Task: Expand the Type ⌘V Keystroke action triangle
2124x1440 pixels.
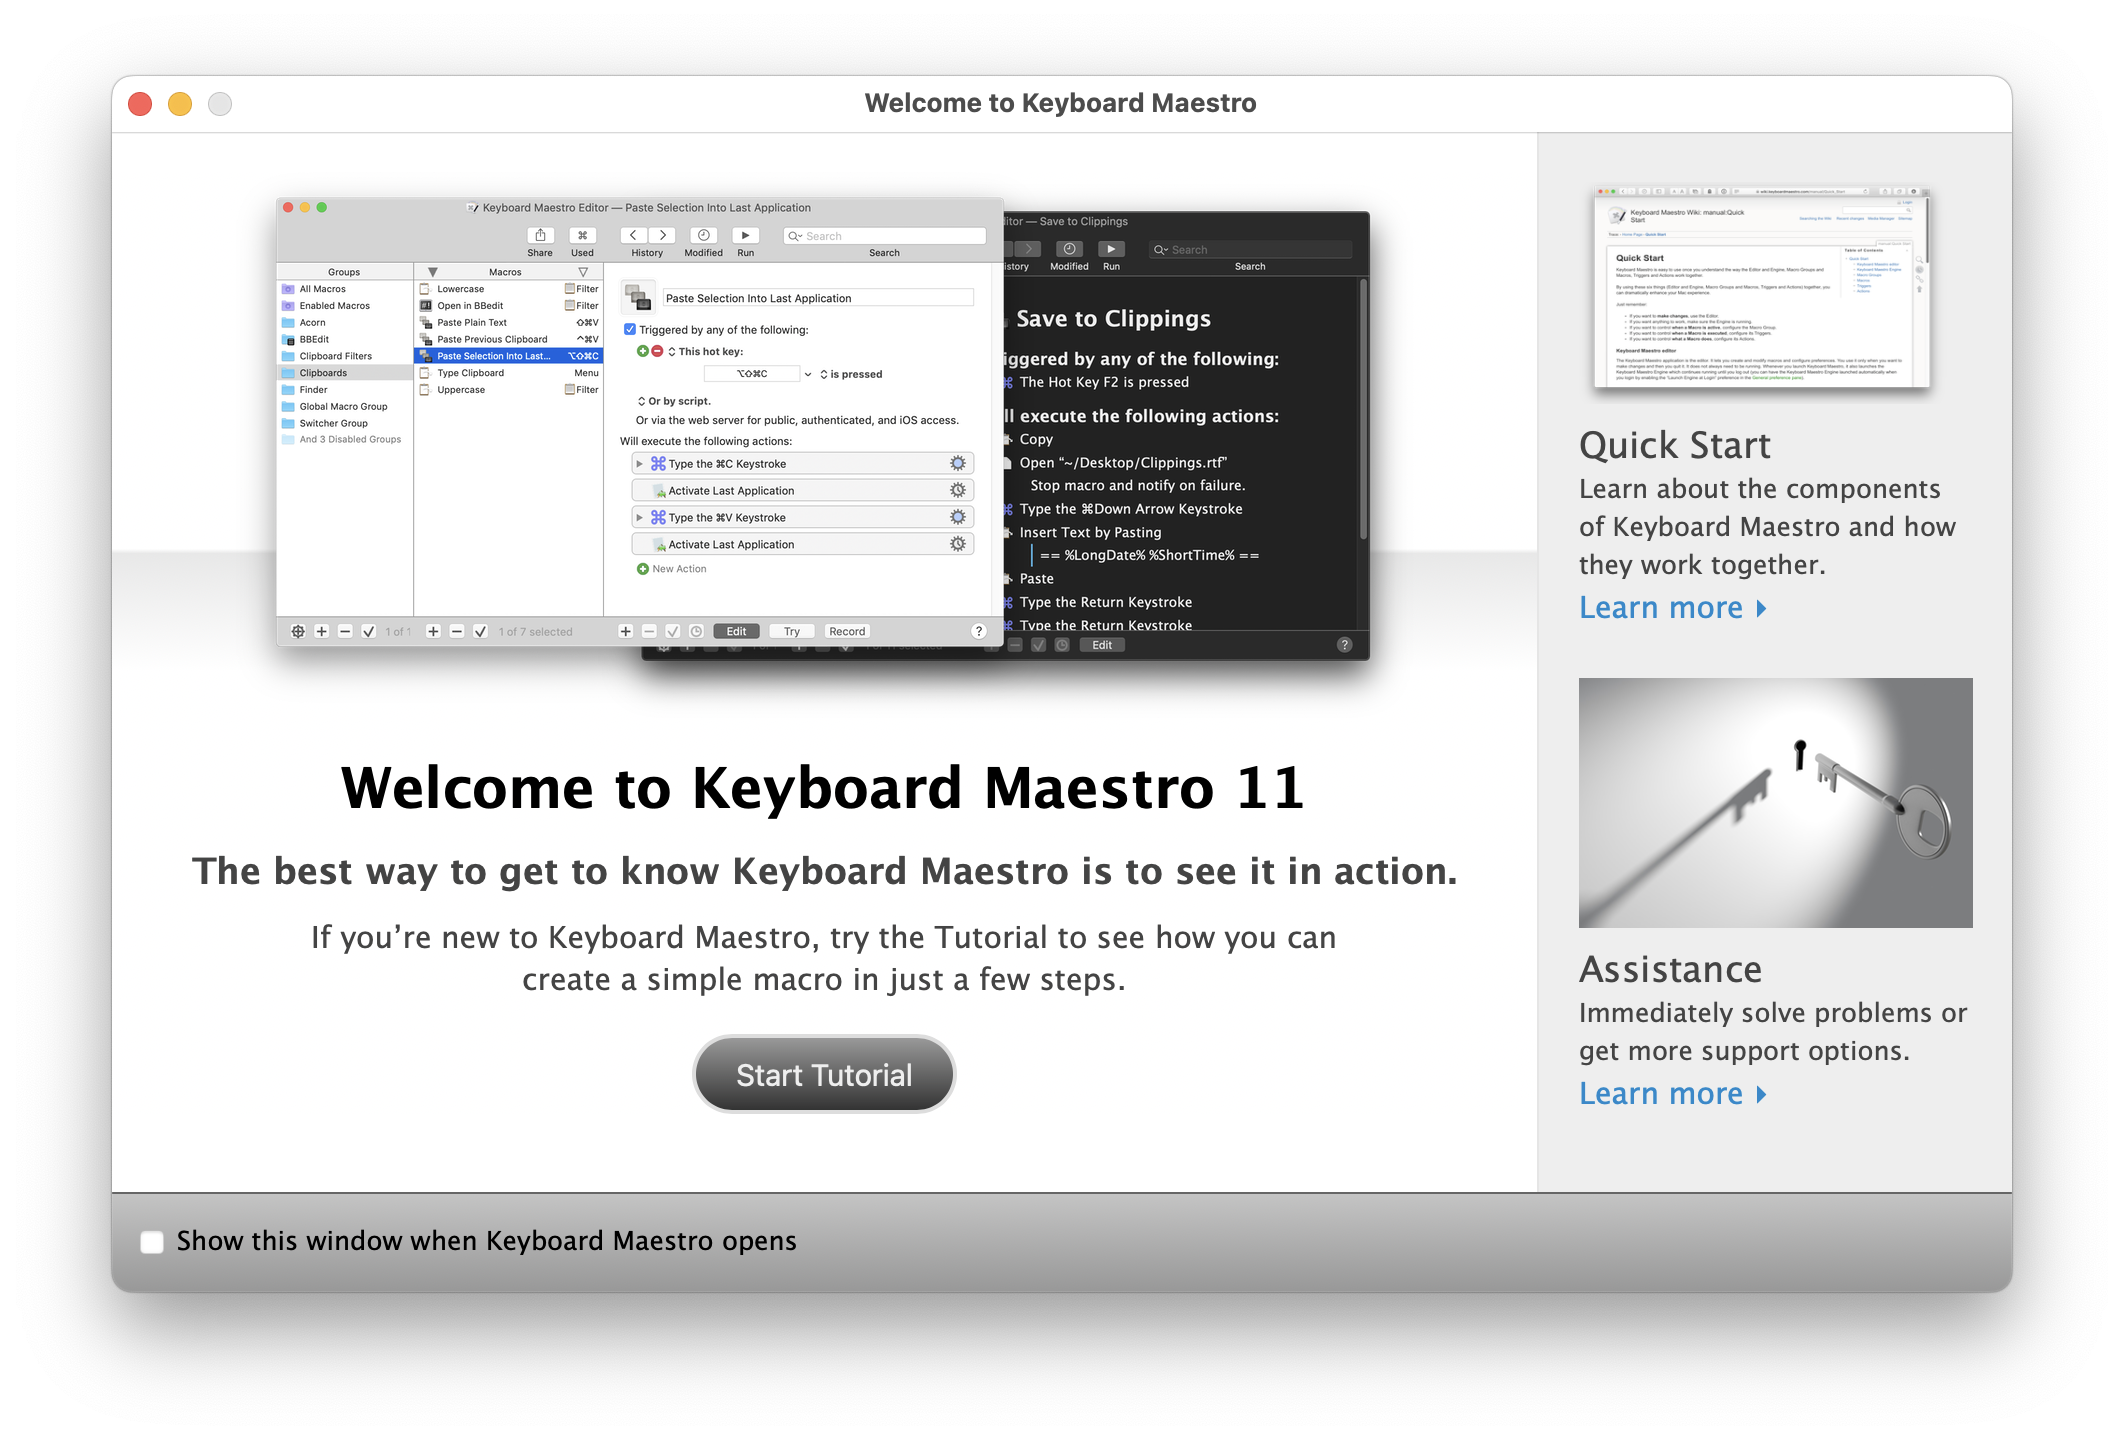Action: (640, 518)
